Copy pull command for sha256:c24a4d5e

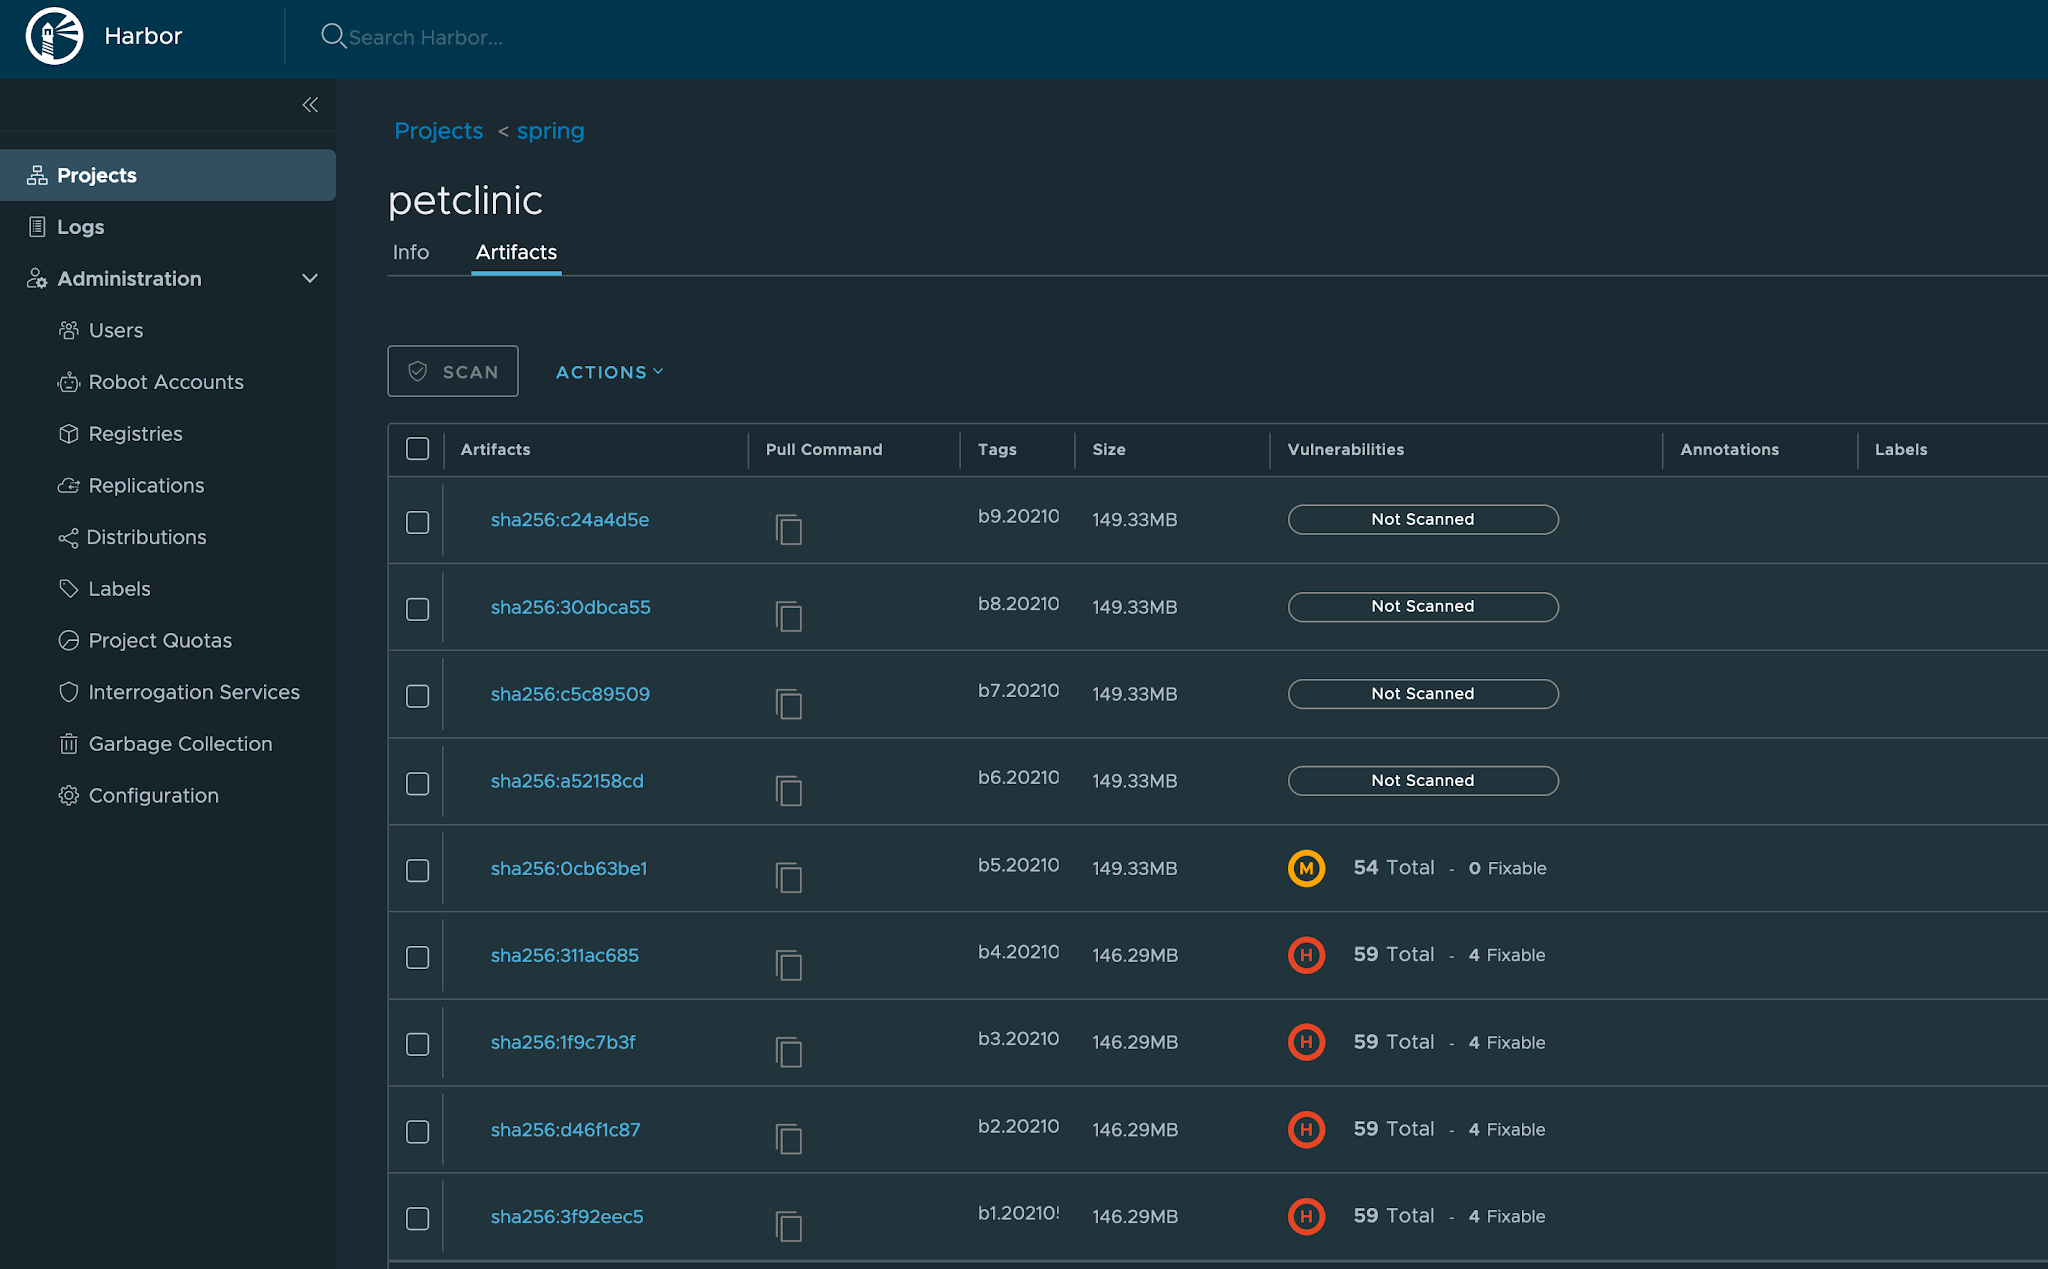point(788,529)
